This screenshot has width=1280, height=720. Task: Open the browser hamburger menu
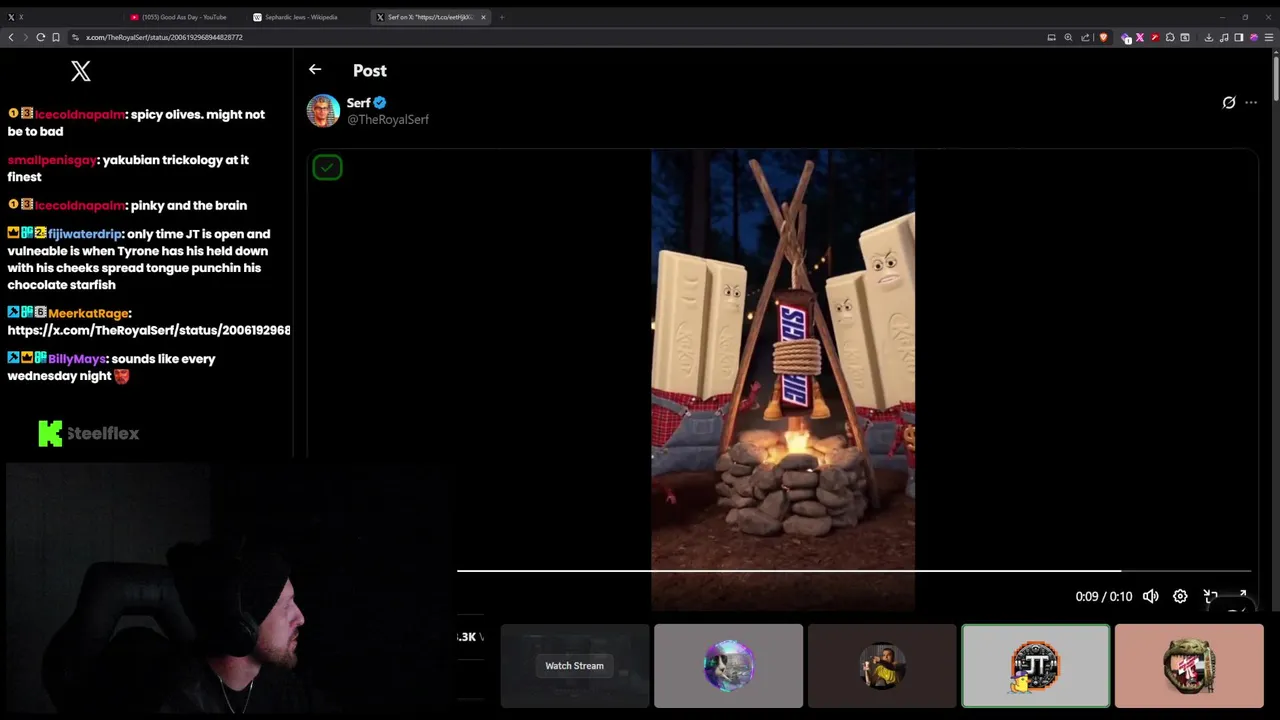[1269, 37]
